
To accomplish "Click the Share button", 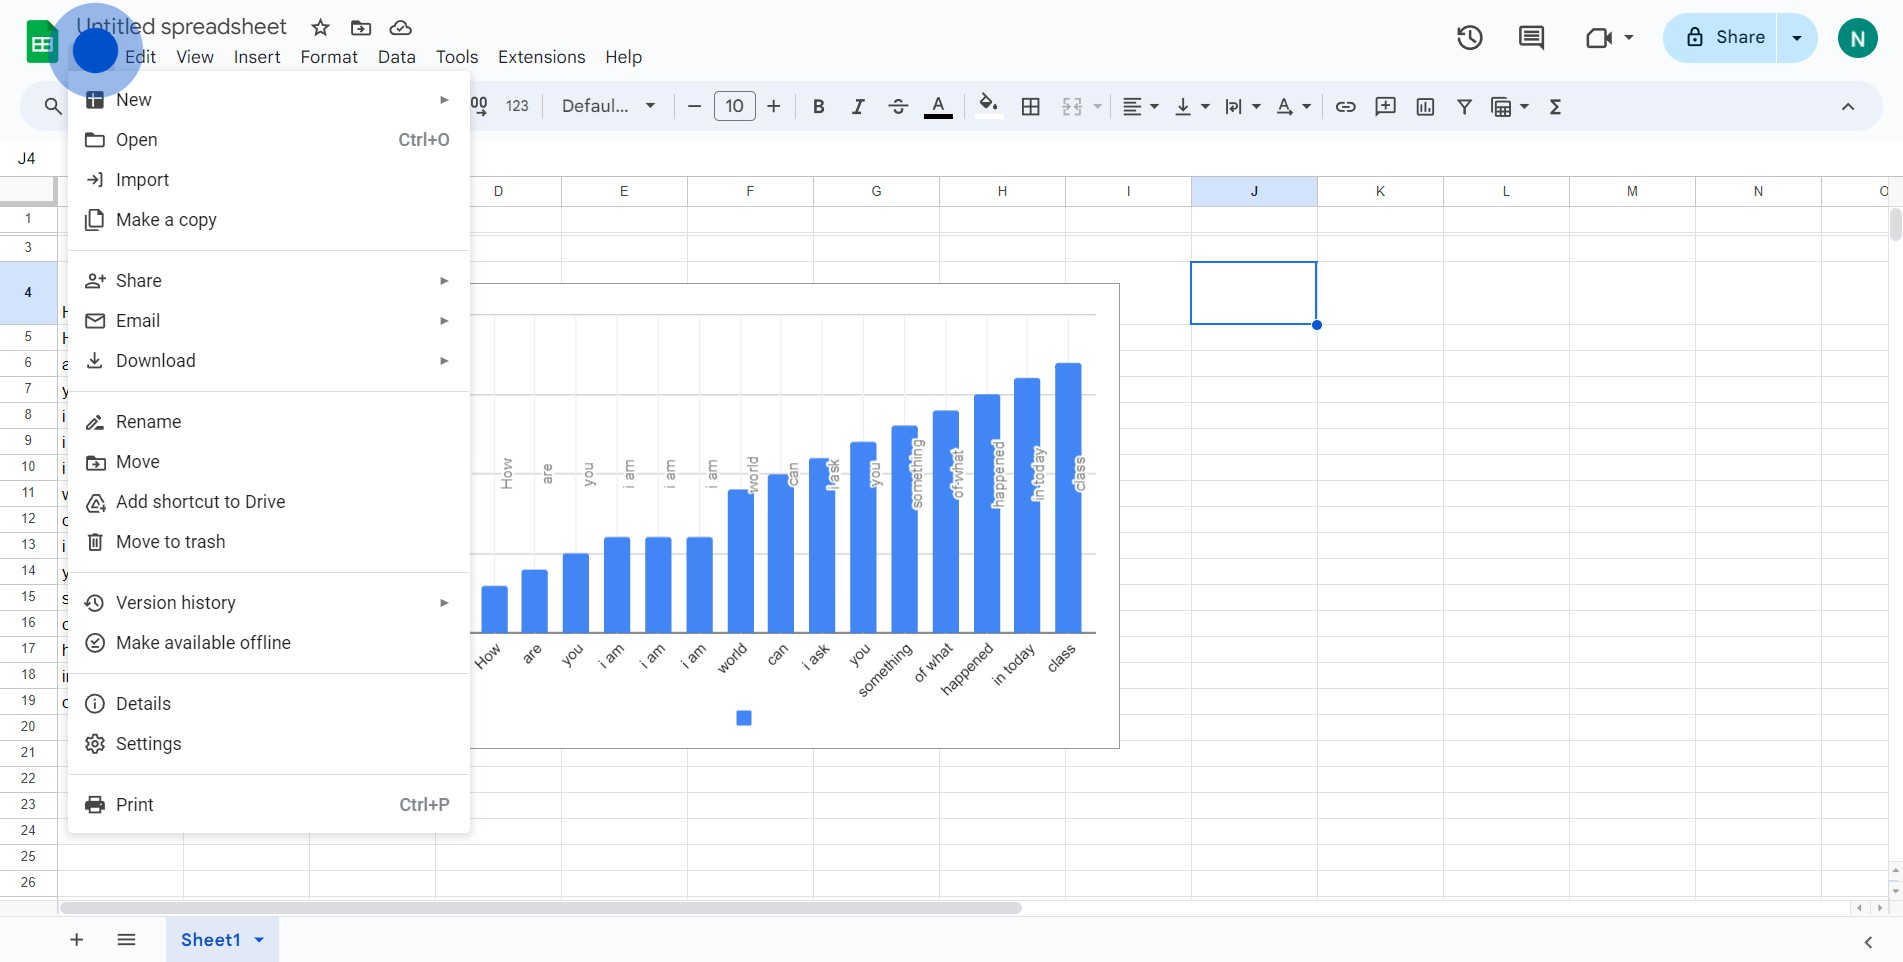I will pos(1726,37).
